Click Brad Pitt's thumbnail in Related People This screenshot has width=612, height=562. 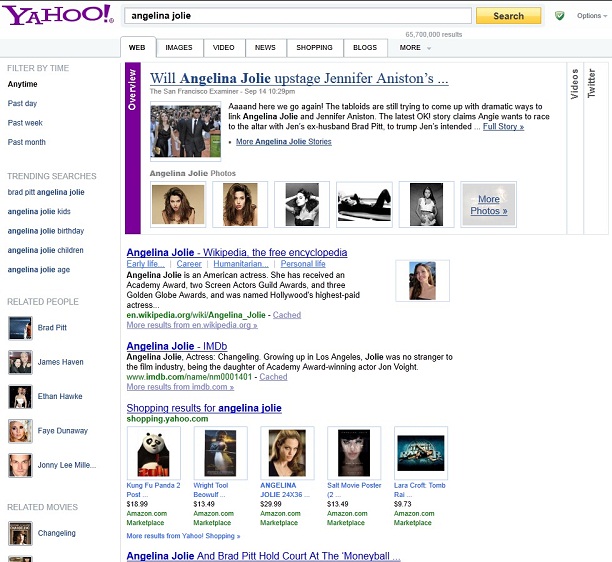pyautogui.click(x=20, y=328)
